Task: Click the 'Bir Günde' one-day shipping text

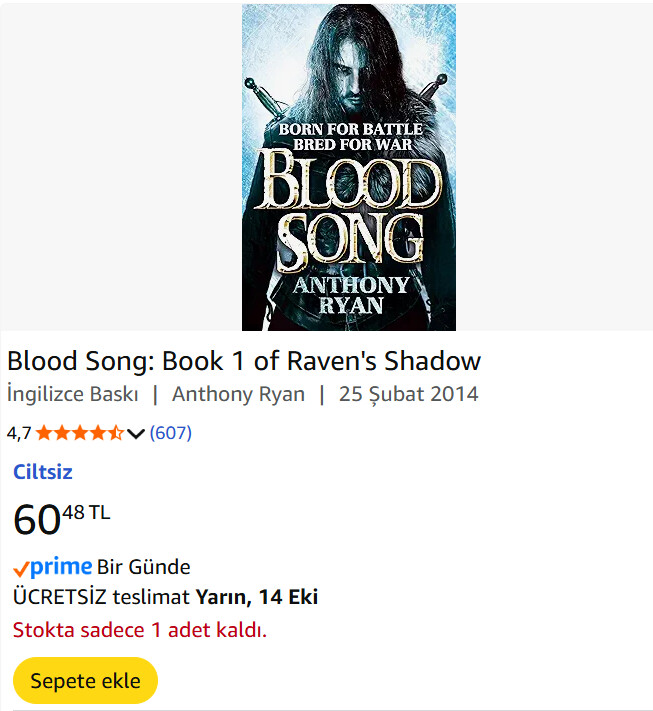Action: 144,567
